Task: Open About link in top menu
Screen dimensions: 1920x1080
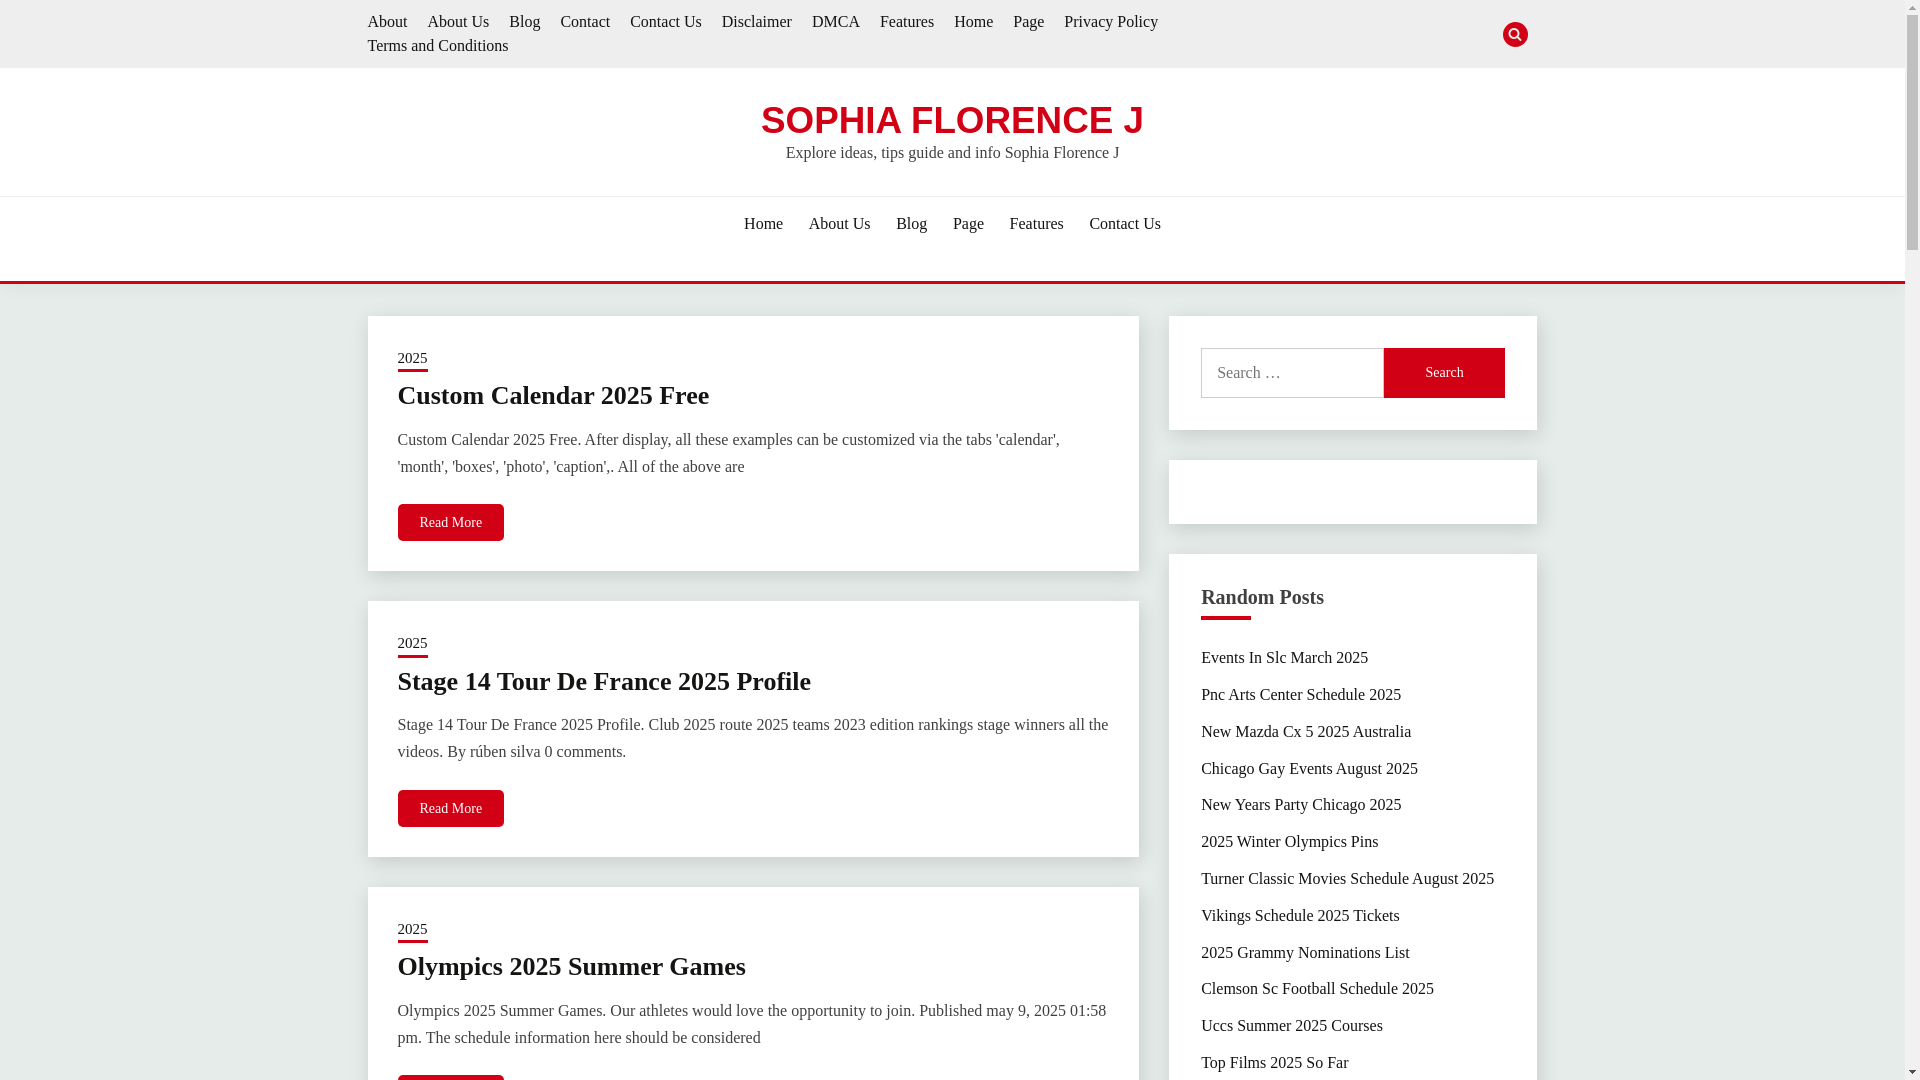Action: click(387, 22)
